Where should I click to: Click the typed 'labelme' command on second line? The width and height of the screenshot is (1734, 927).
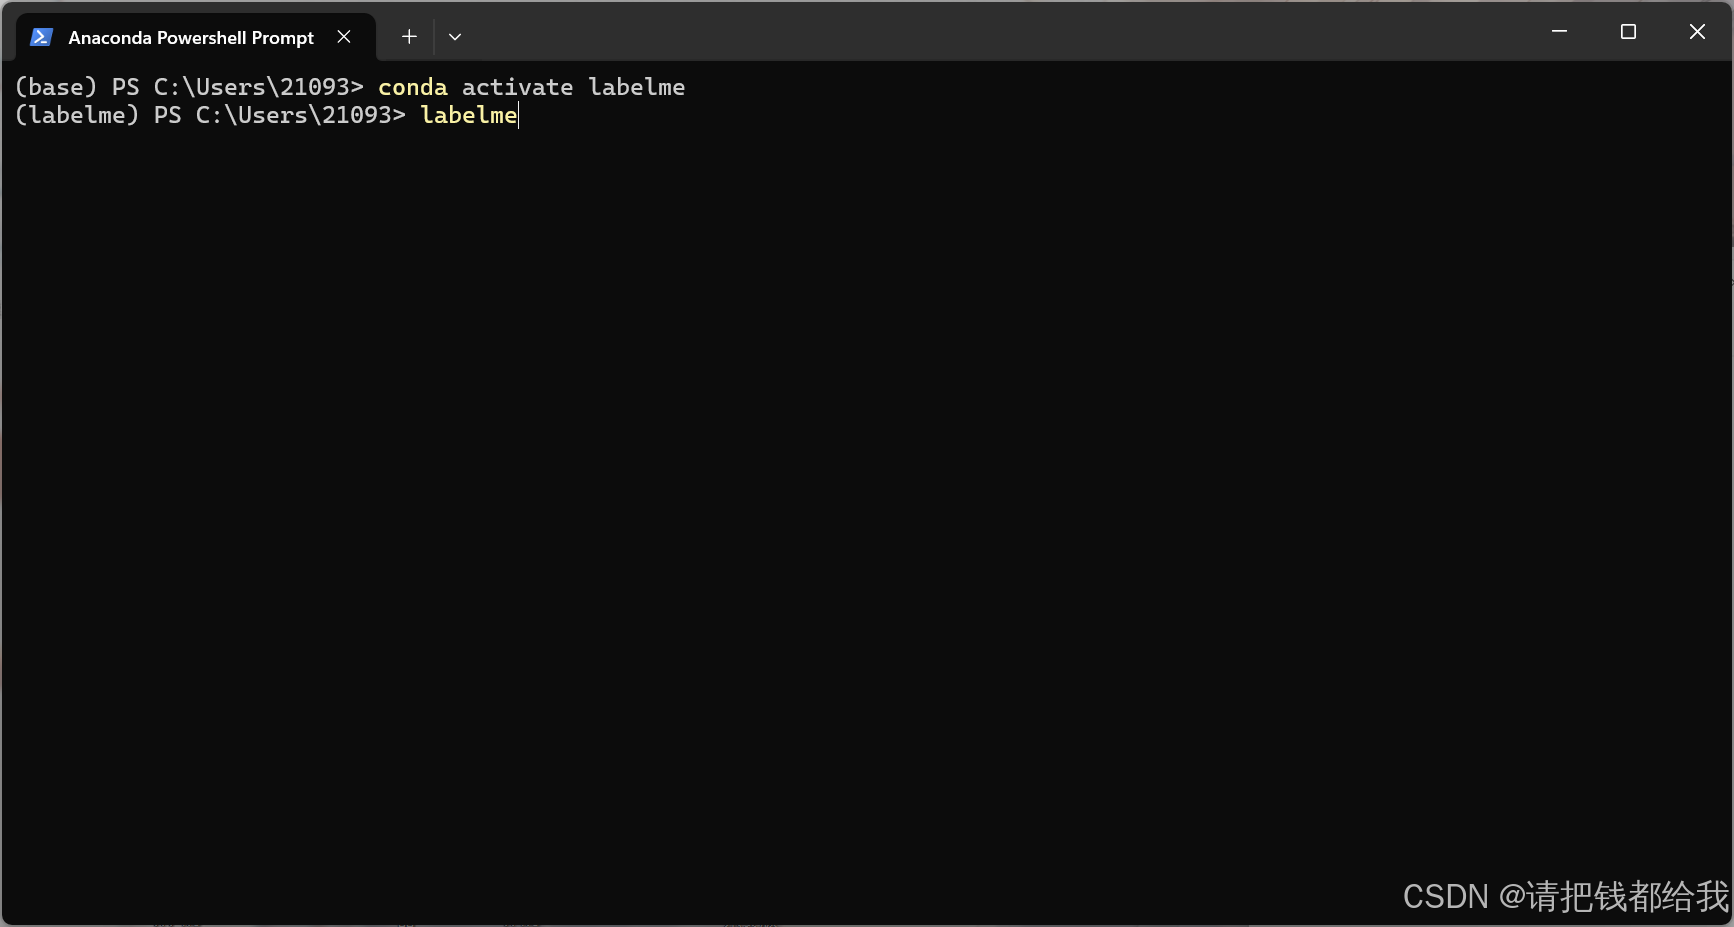coord(469,115)
